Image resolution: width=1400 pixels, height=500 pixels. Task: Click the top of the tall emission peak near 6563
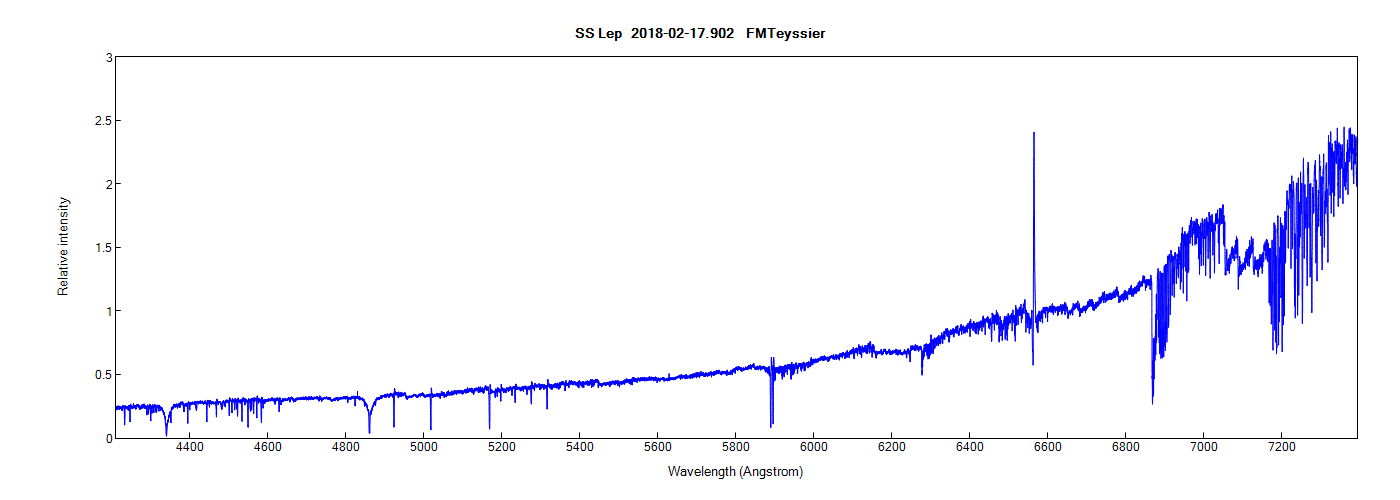pyautogui.click(x=1034, y=133)
